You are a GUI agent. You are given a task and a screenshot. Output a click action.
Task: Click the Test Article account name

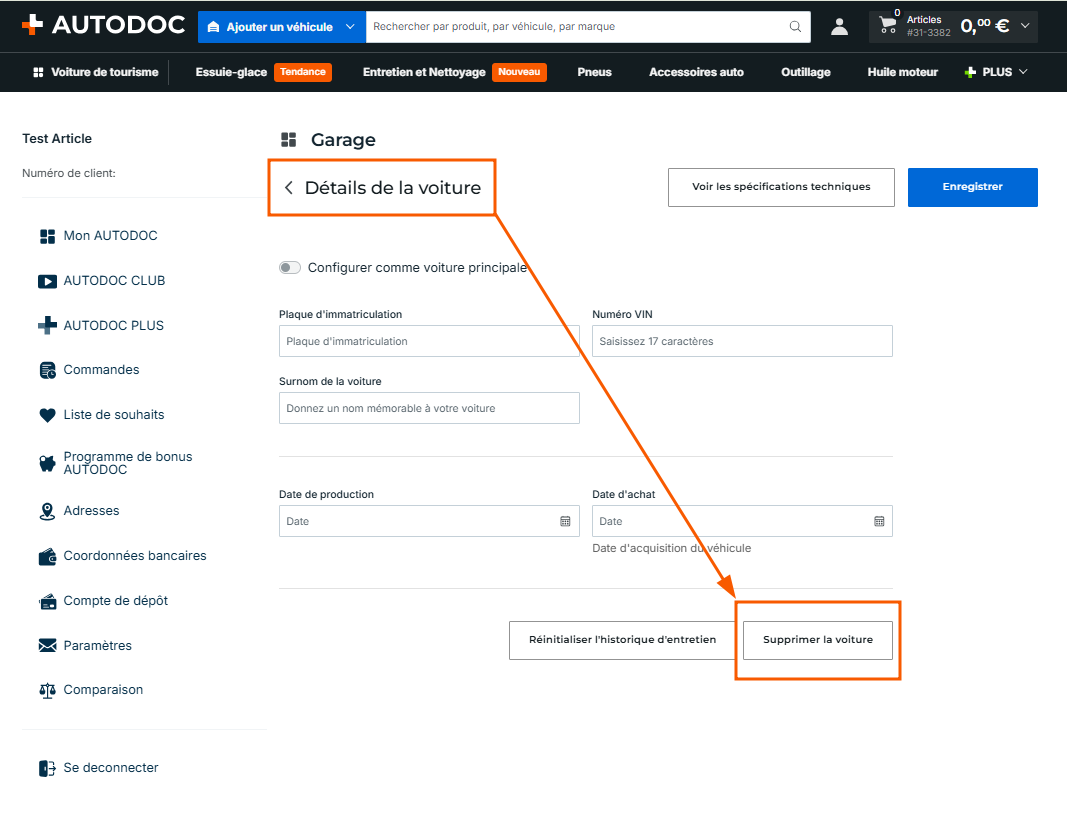57,139
